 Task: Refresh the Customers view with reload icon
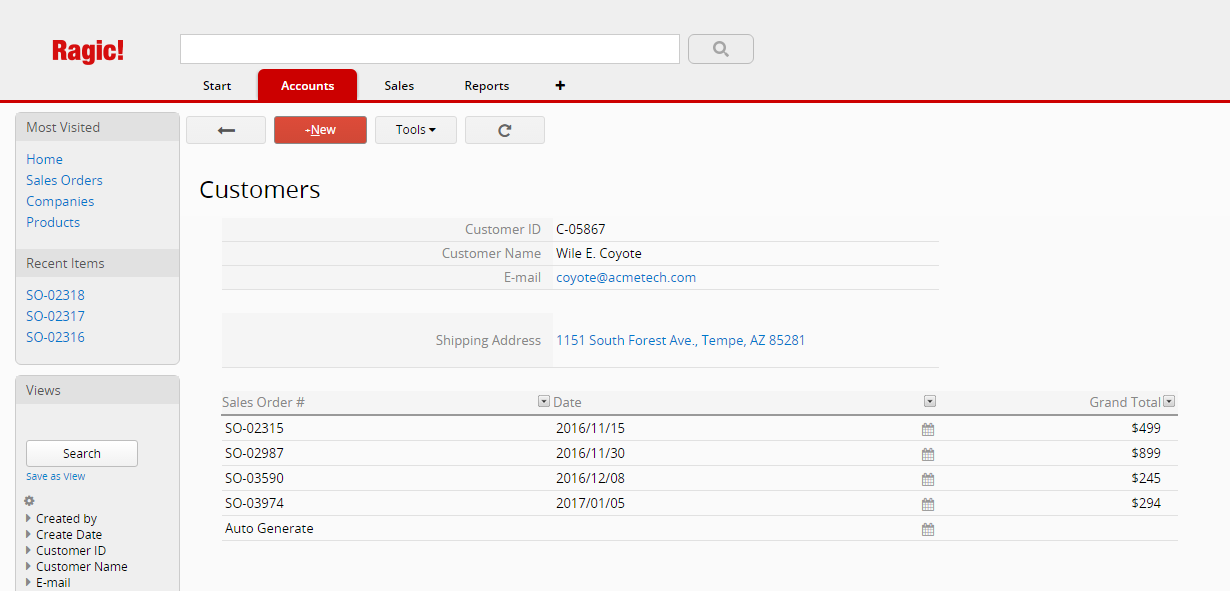(504, 129)
